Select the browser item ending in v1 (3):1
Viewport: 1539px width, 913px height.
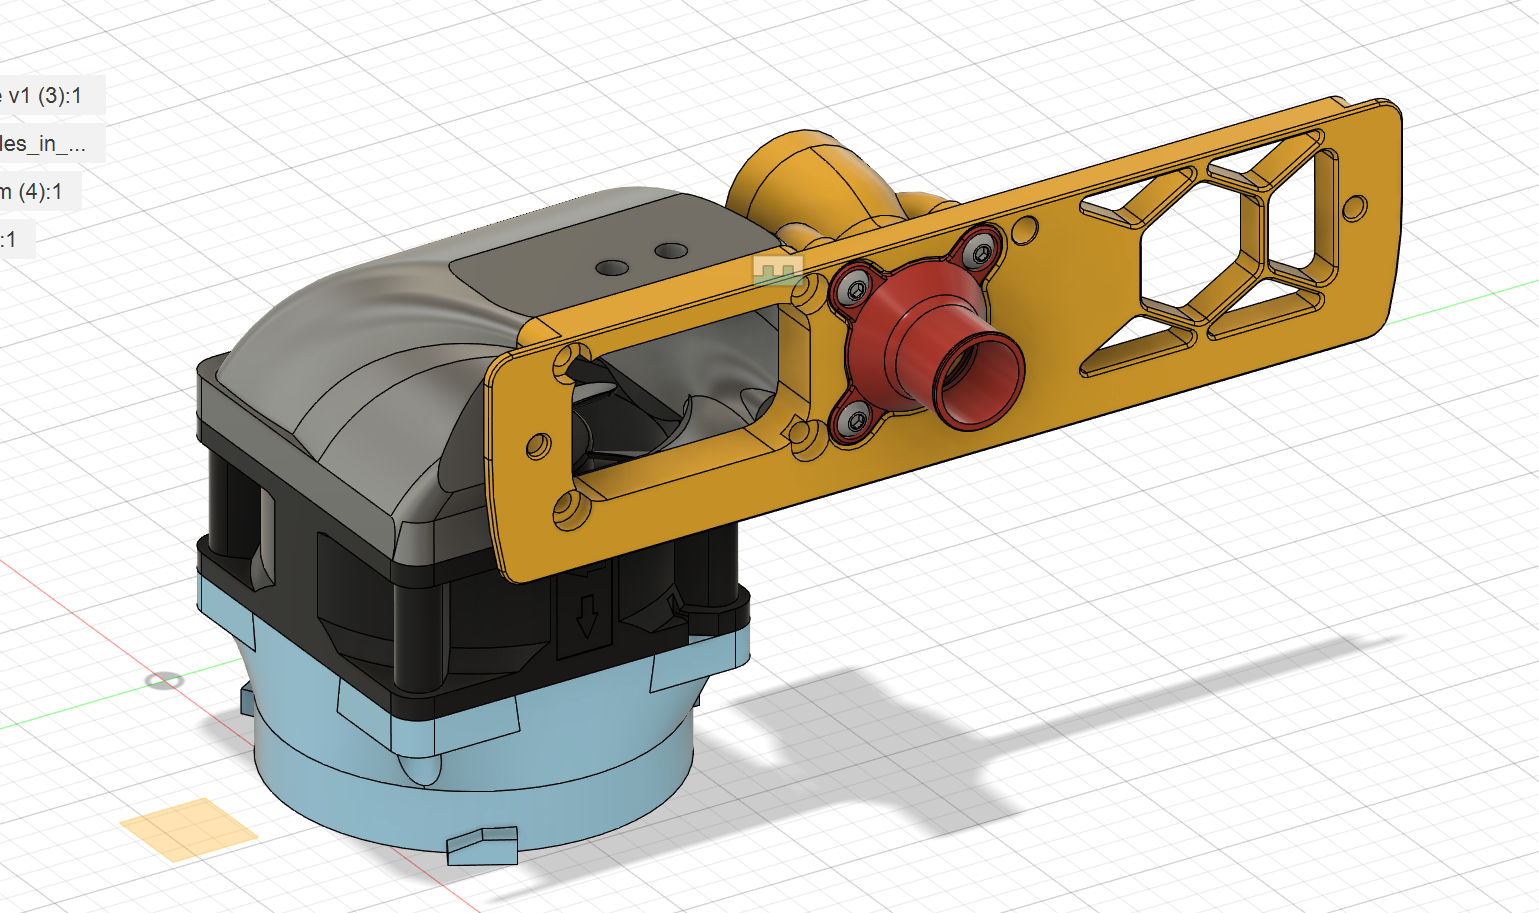pyautogui.click(x=50, y=96)
